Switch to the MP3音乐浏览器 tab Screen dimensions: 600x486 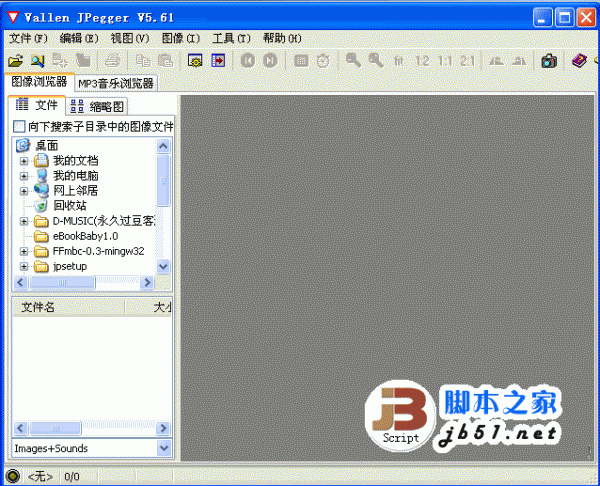(x=116, y=83)
